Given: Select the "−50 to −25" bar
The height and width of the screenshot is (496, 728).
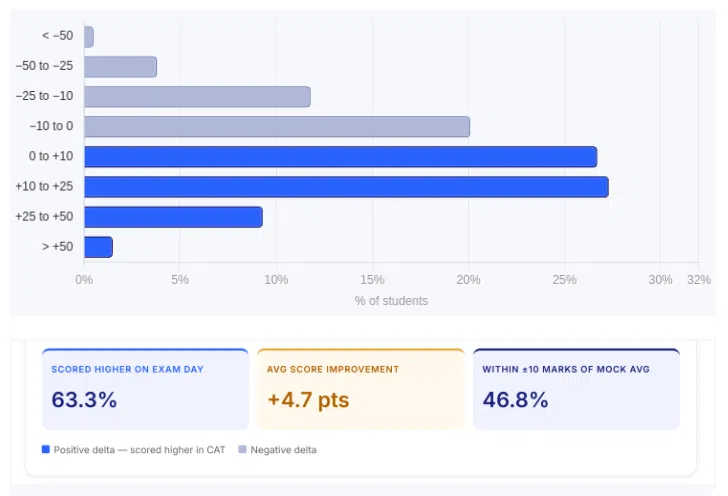Looking at the screenshot, I should pos(120,67).
